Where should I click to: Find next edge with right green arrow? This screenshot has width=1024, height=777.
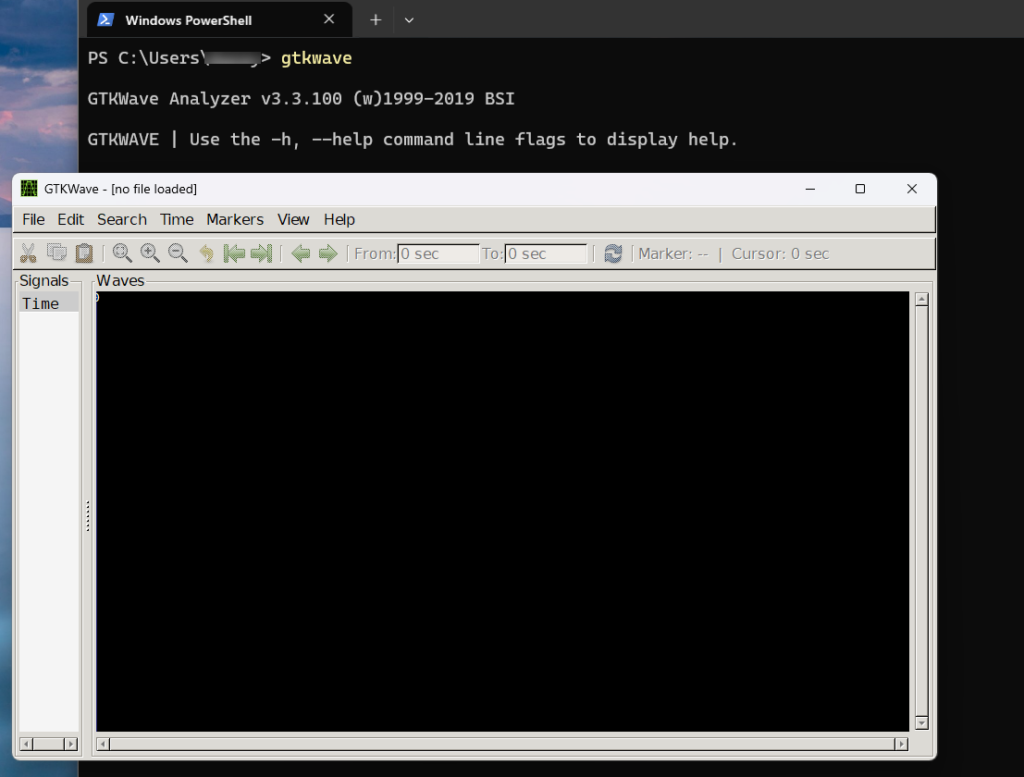[328, 253]
